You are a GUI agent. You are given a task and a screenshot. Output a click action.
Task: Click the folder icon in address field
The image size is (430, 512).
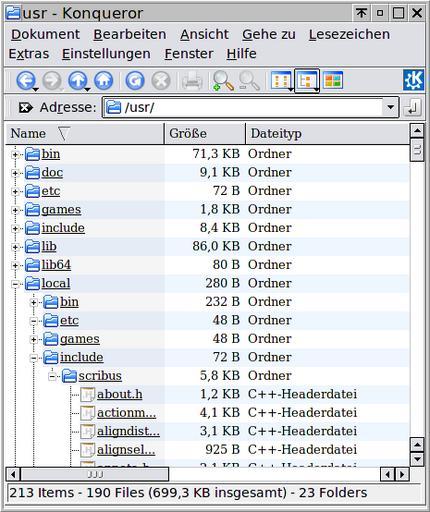point(113,108)
